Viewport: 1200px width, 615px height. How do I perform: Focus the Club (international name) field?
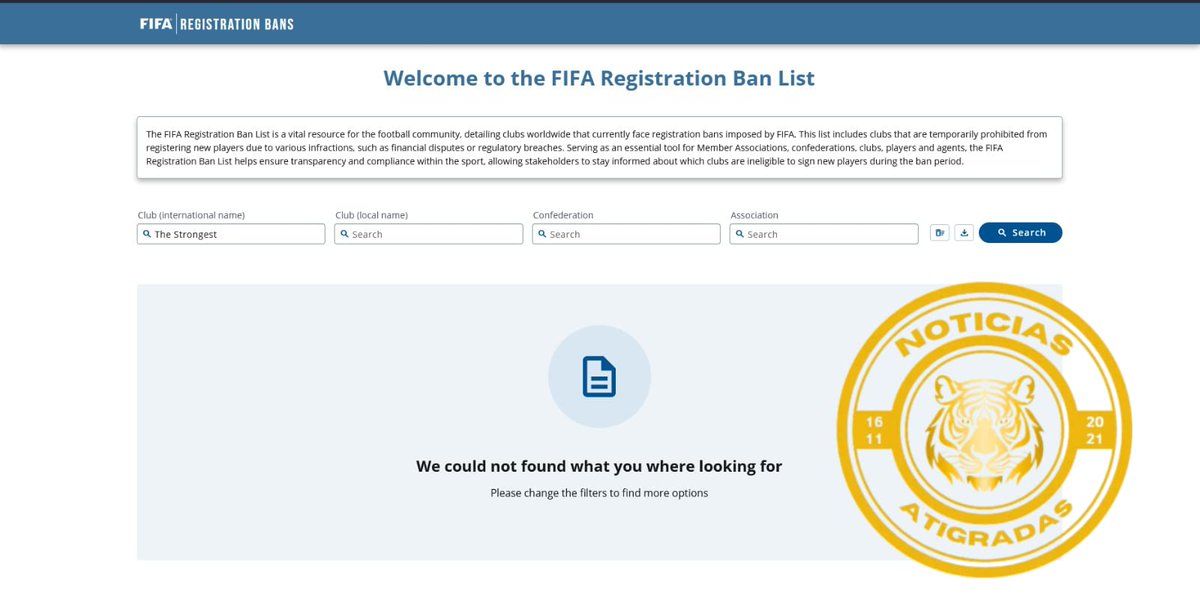point(231,234)
